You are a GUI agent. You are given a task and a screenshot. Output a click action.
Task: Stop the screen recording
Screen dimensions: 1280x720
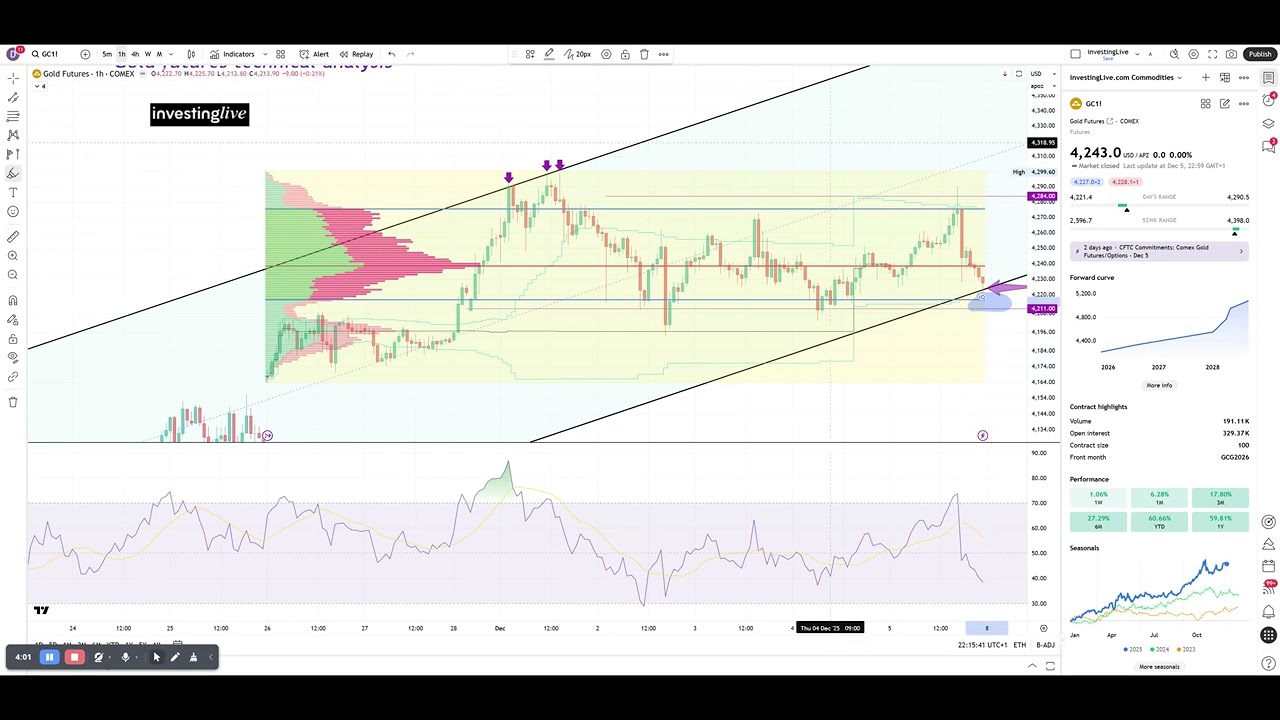pyautogui.click(x=74, y=657)
